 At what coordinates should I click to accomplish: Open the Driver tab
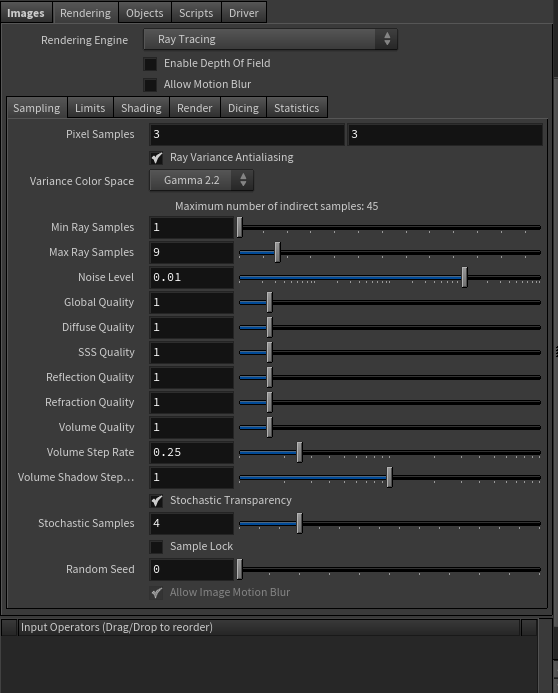243,12
